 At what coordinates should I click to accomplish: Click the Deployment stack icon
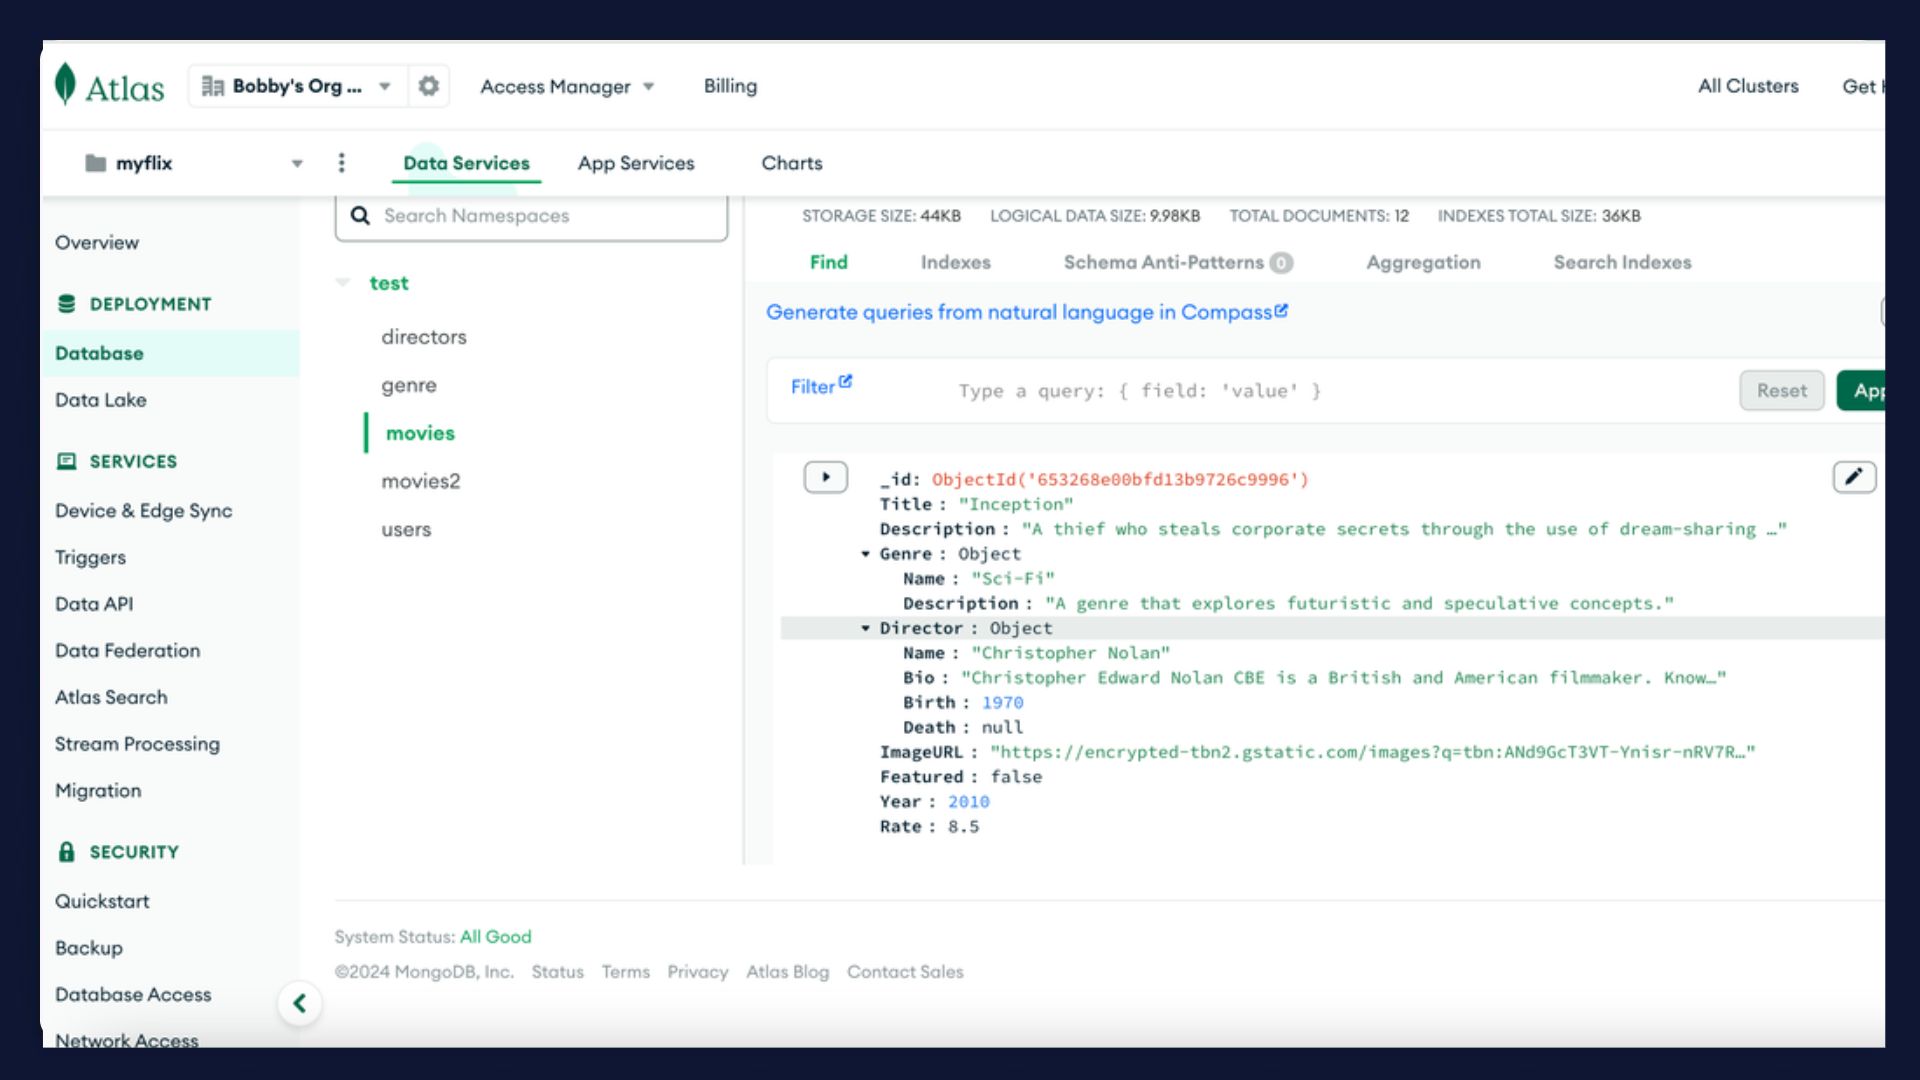(67, 304)
